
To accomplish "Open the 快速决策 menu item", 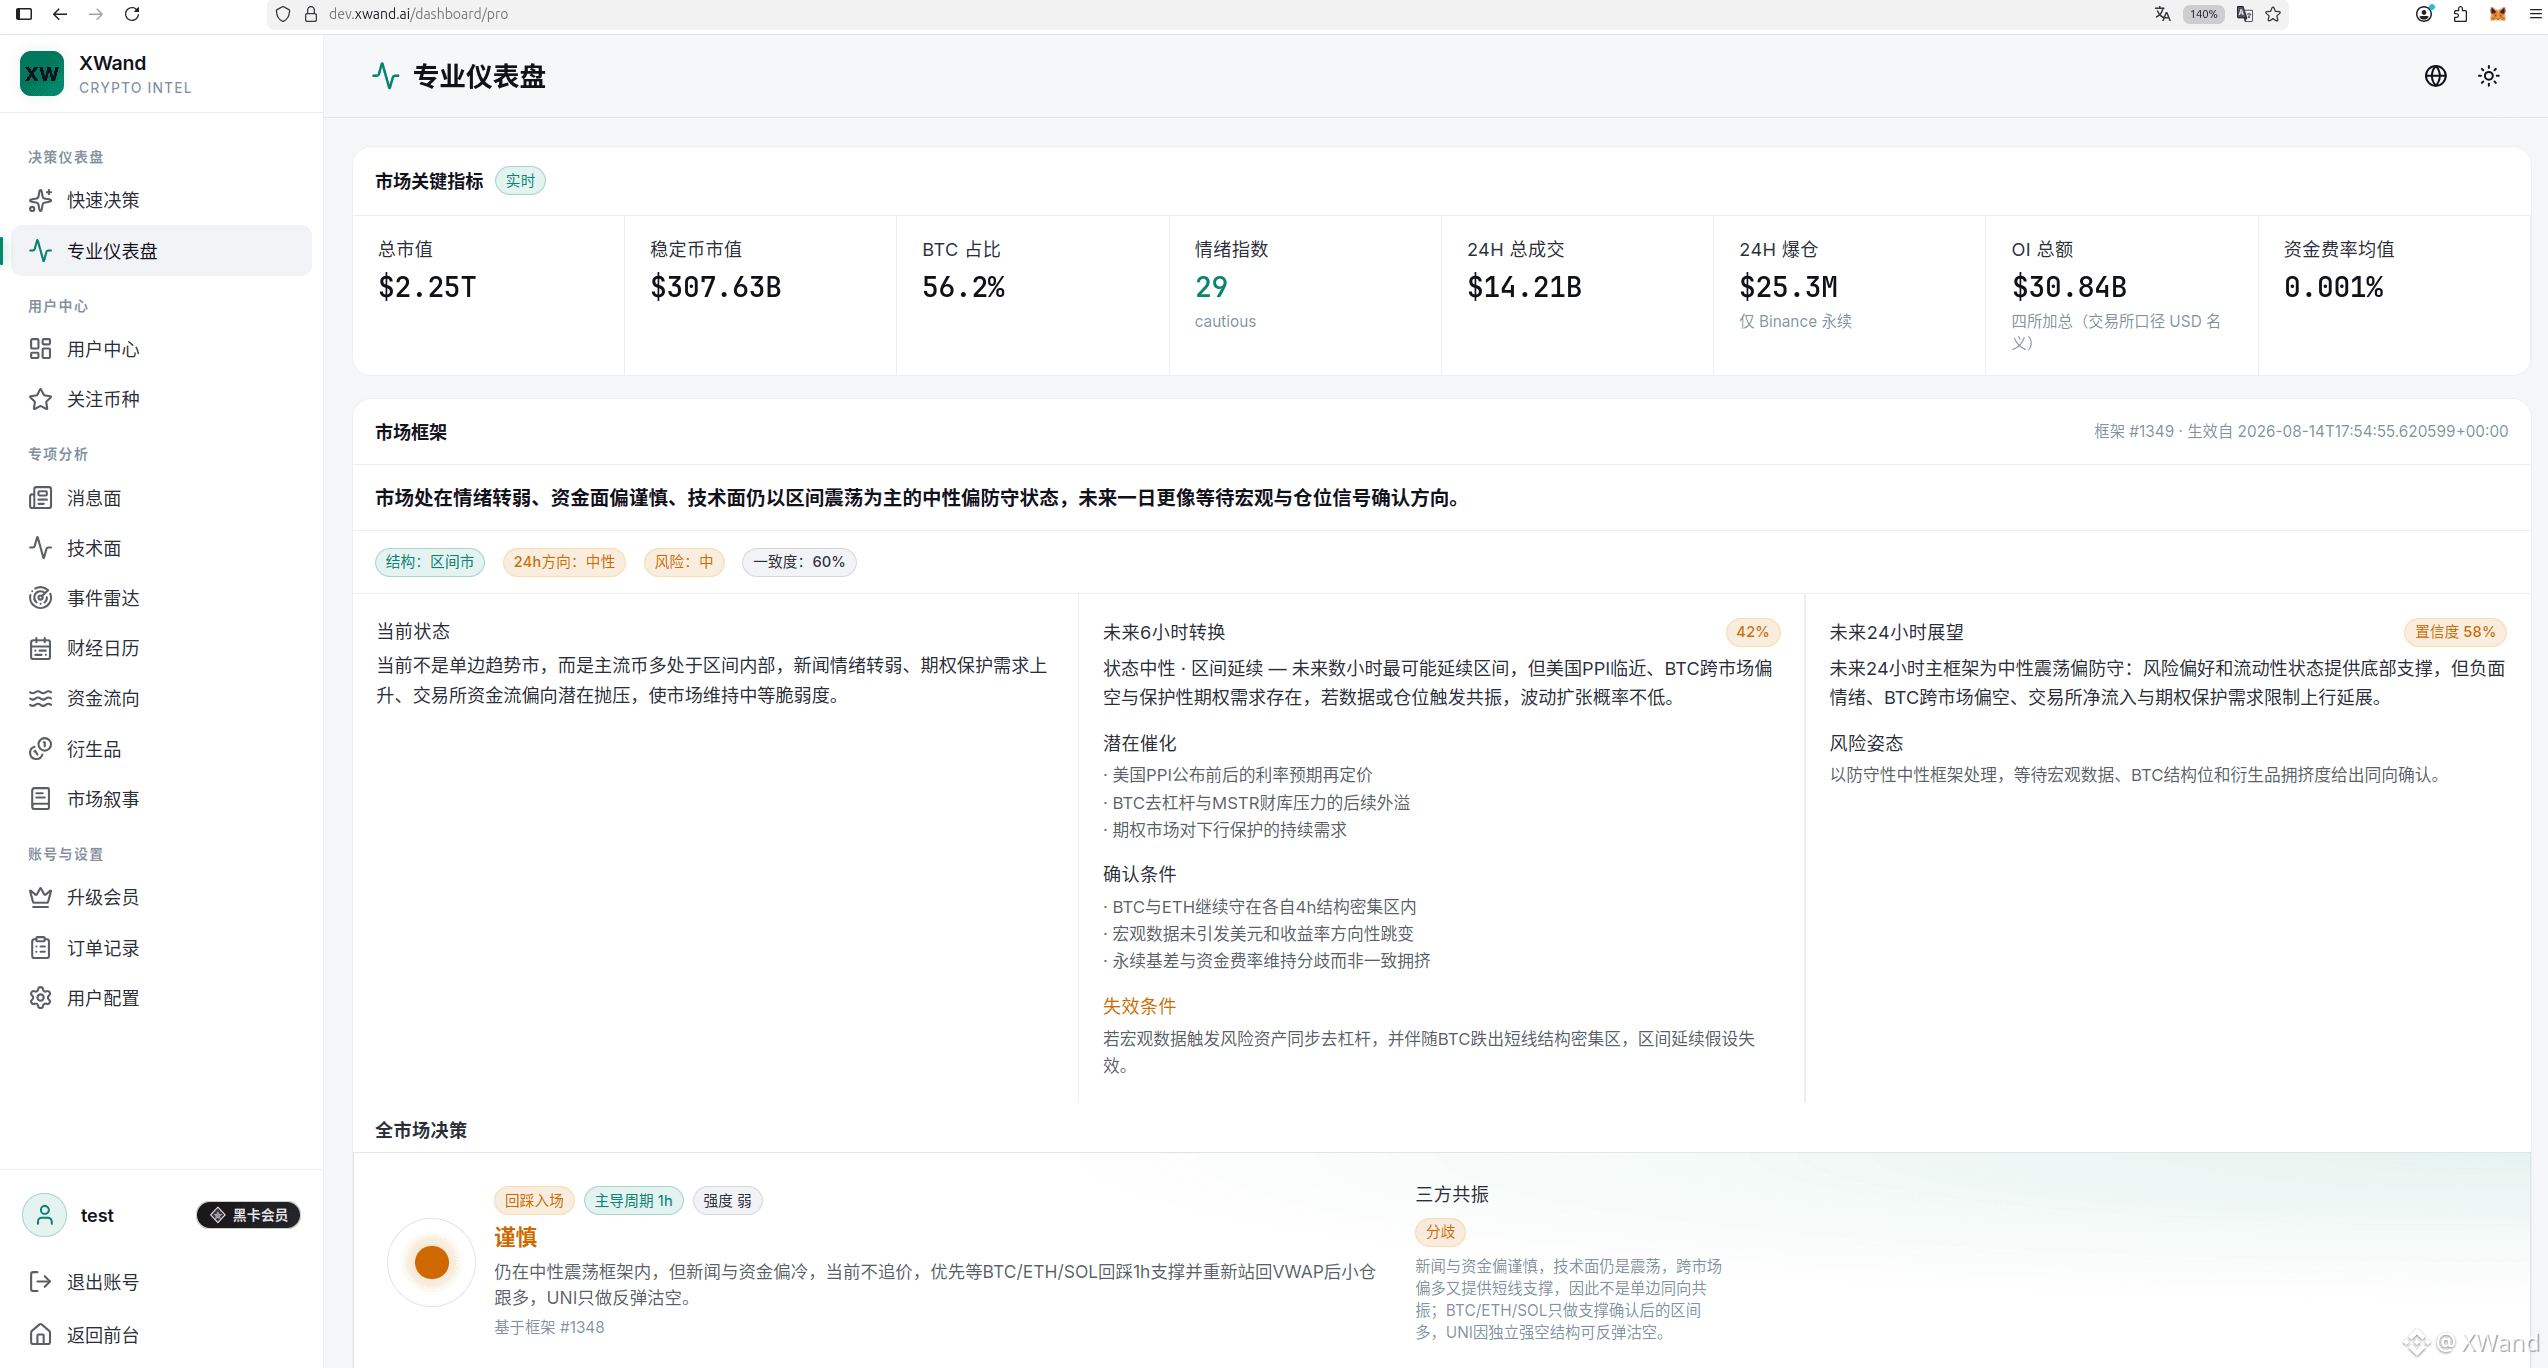I will point(160,200).
